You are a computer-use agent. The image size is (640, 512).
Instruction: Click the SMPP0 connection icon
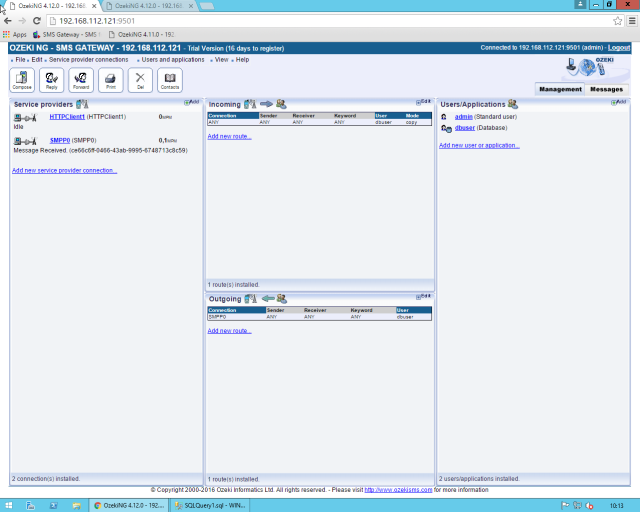[x=25, y=141]
